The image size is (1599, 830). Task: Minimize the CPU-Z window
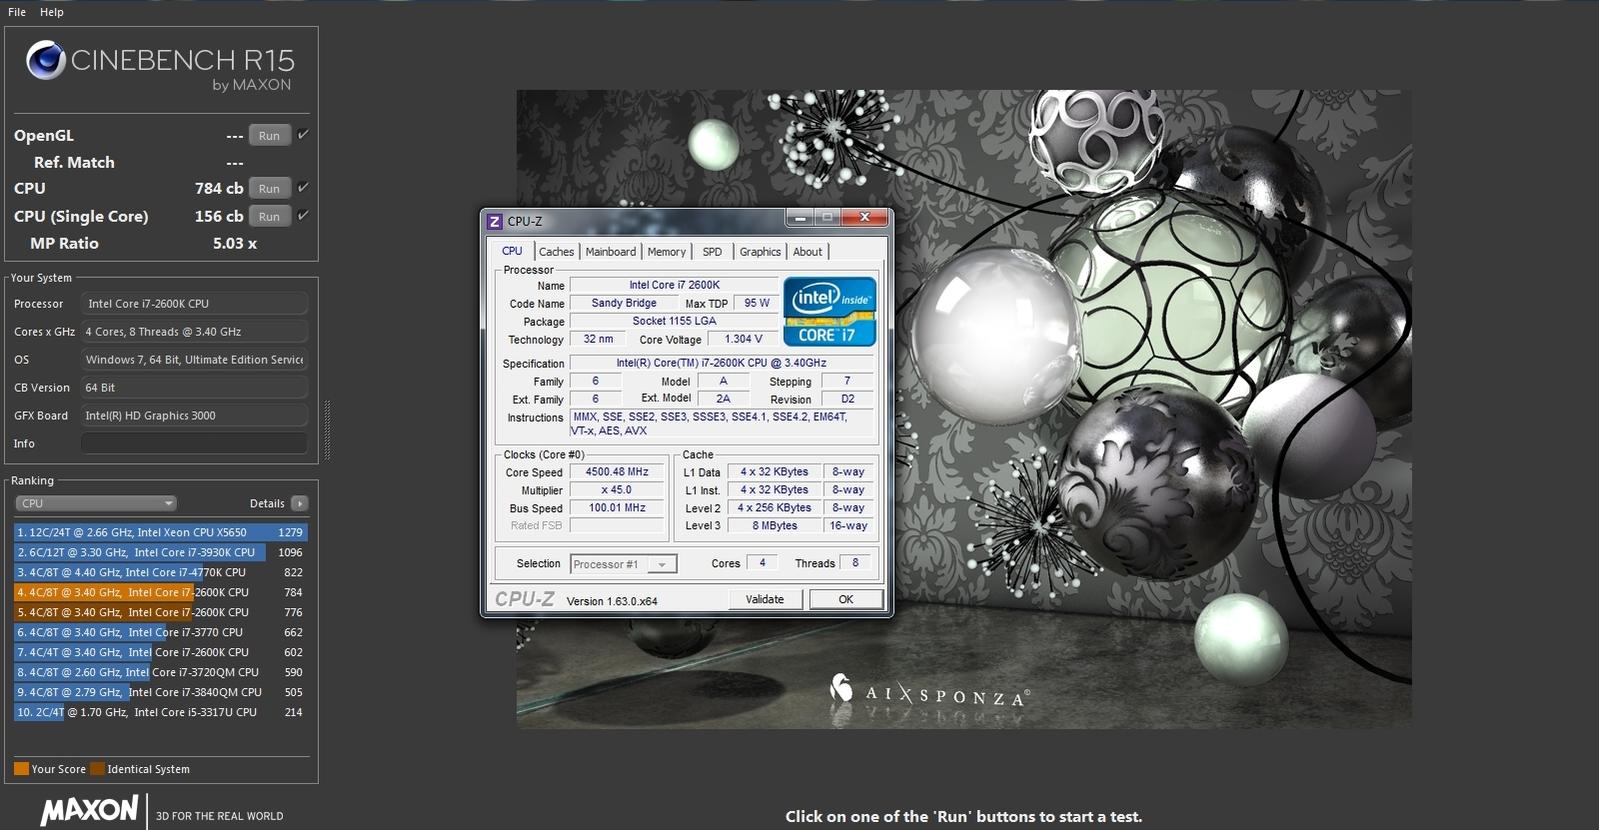pyautogui.click(x=799, y=217)
